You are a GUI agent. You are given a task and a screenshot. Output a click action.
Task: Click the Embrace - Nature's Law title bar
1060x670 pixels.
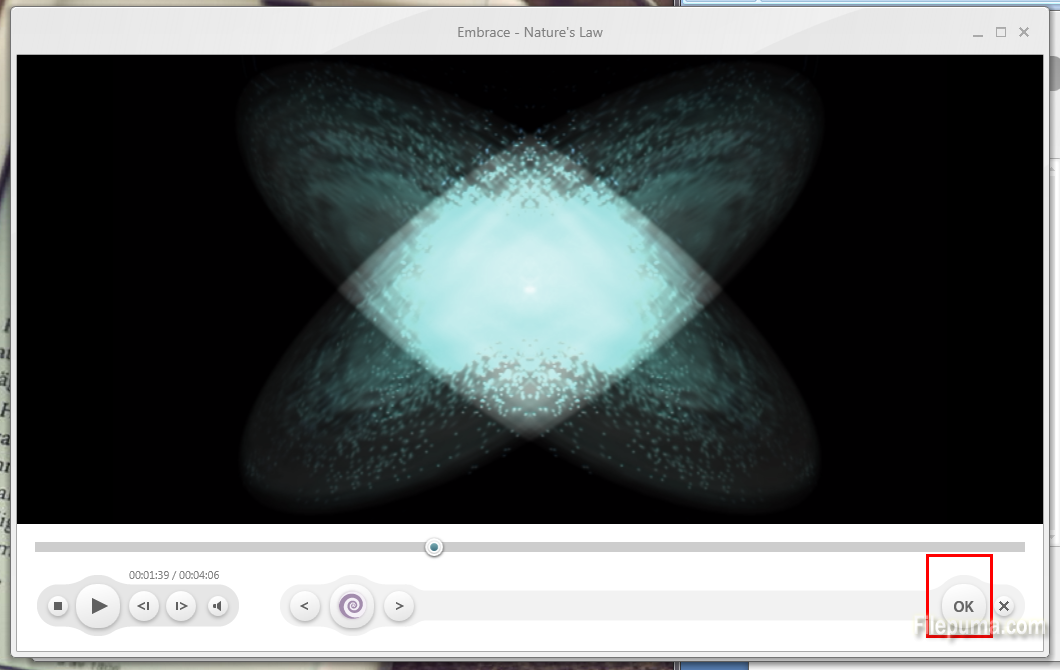(530, 32)
